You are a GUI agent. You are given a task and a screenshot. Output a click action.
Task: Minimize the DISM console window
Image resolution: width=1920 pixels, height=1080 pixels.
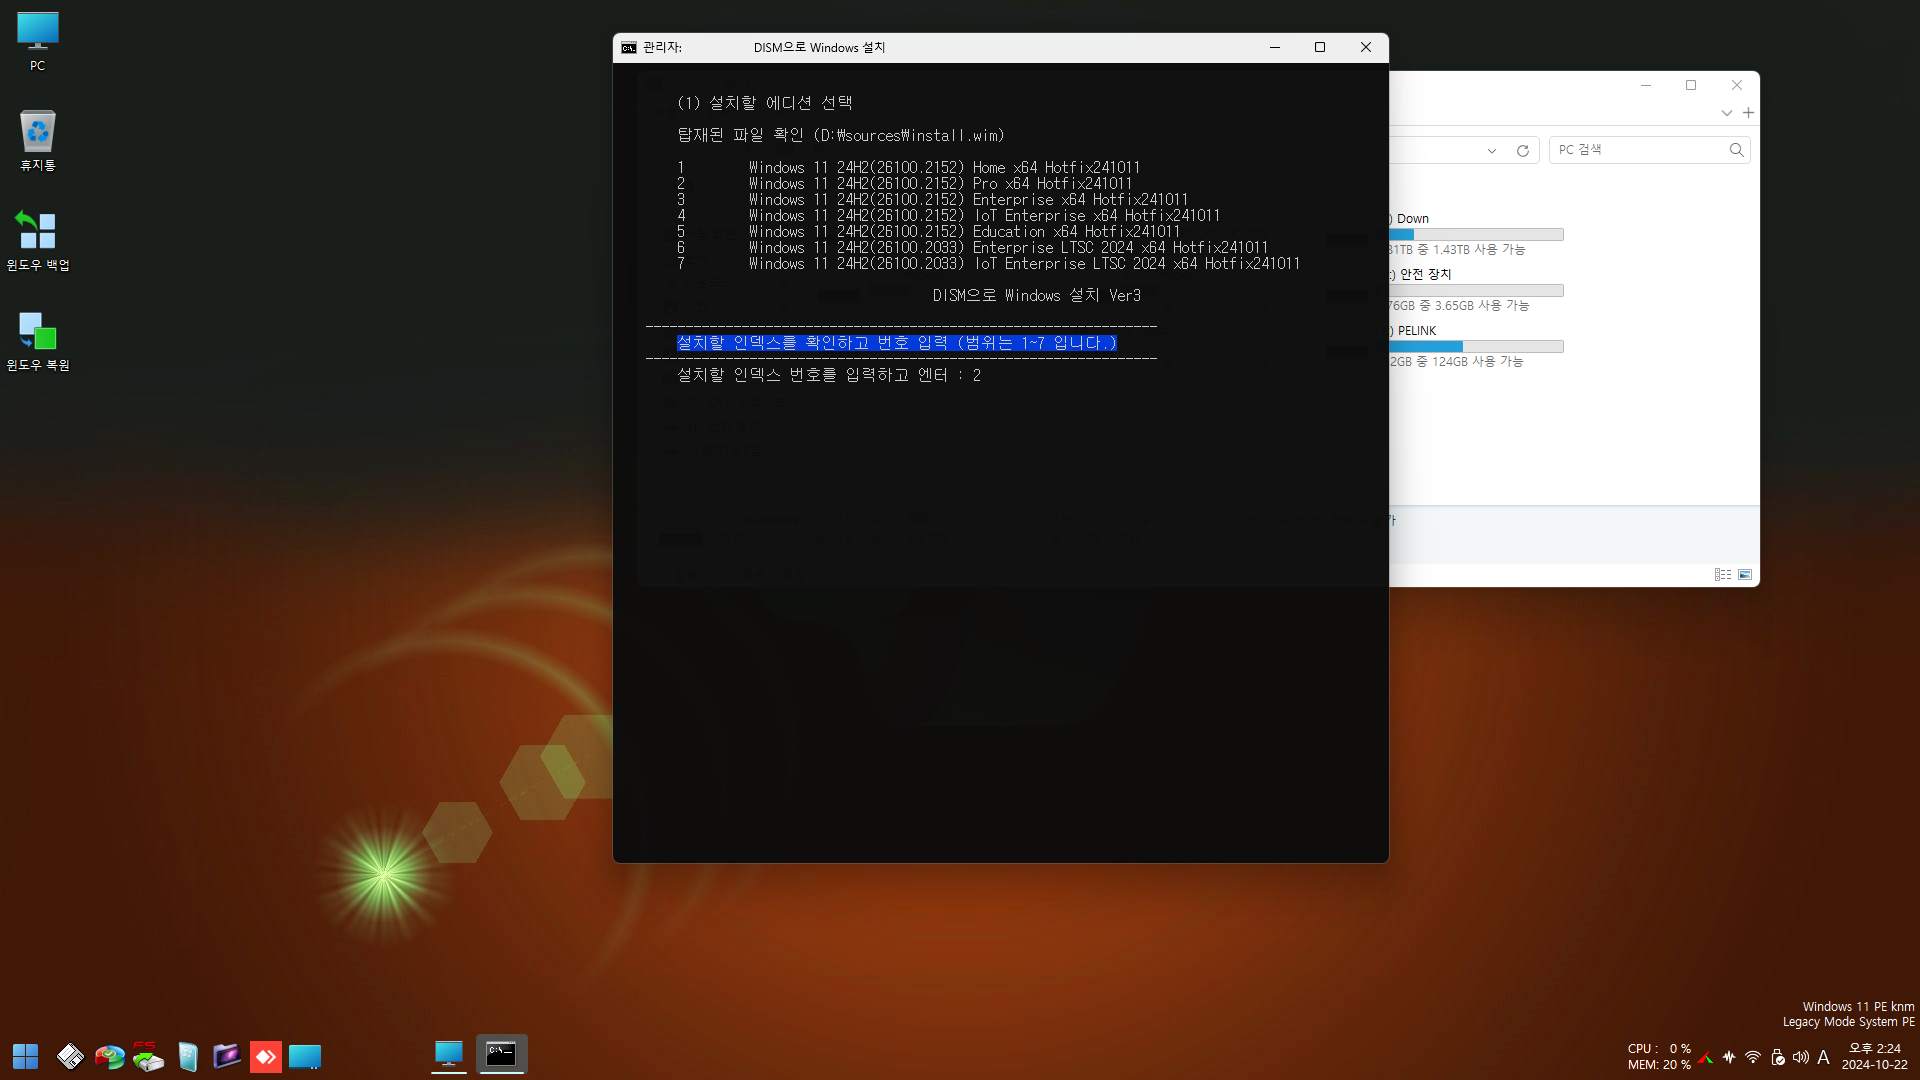(1275, 47)
